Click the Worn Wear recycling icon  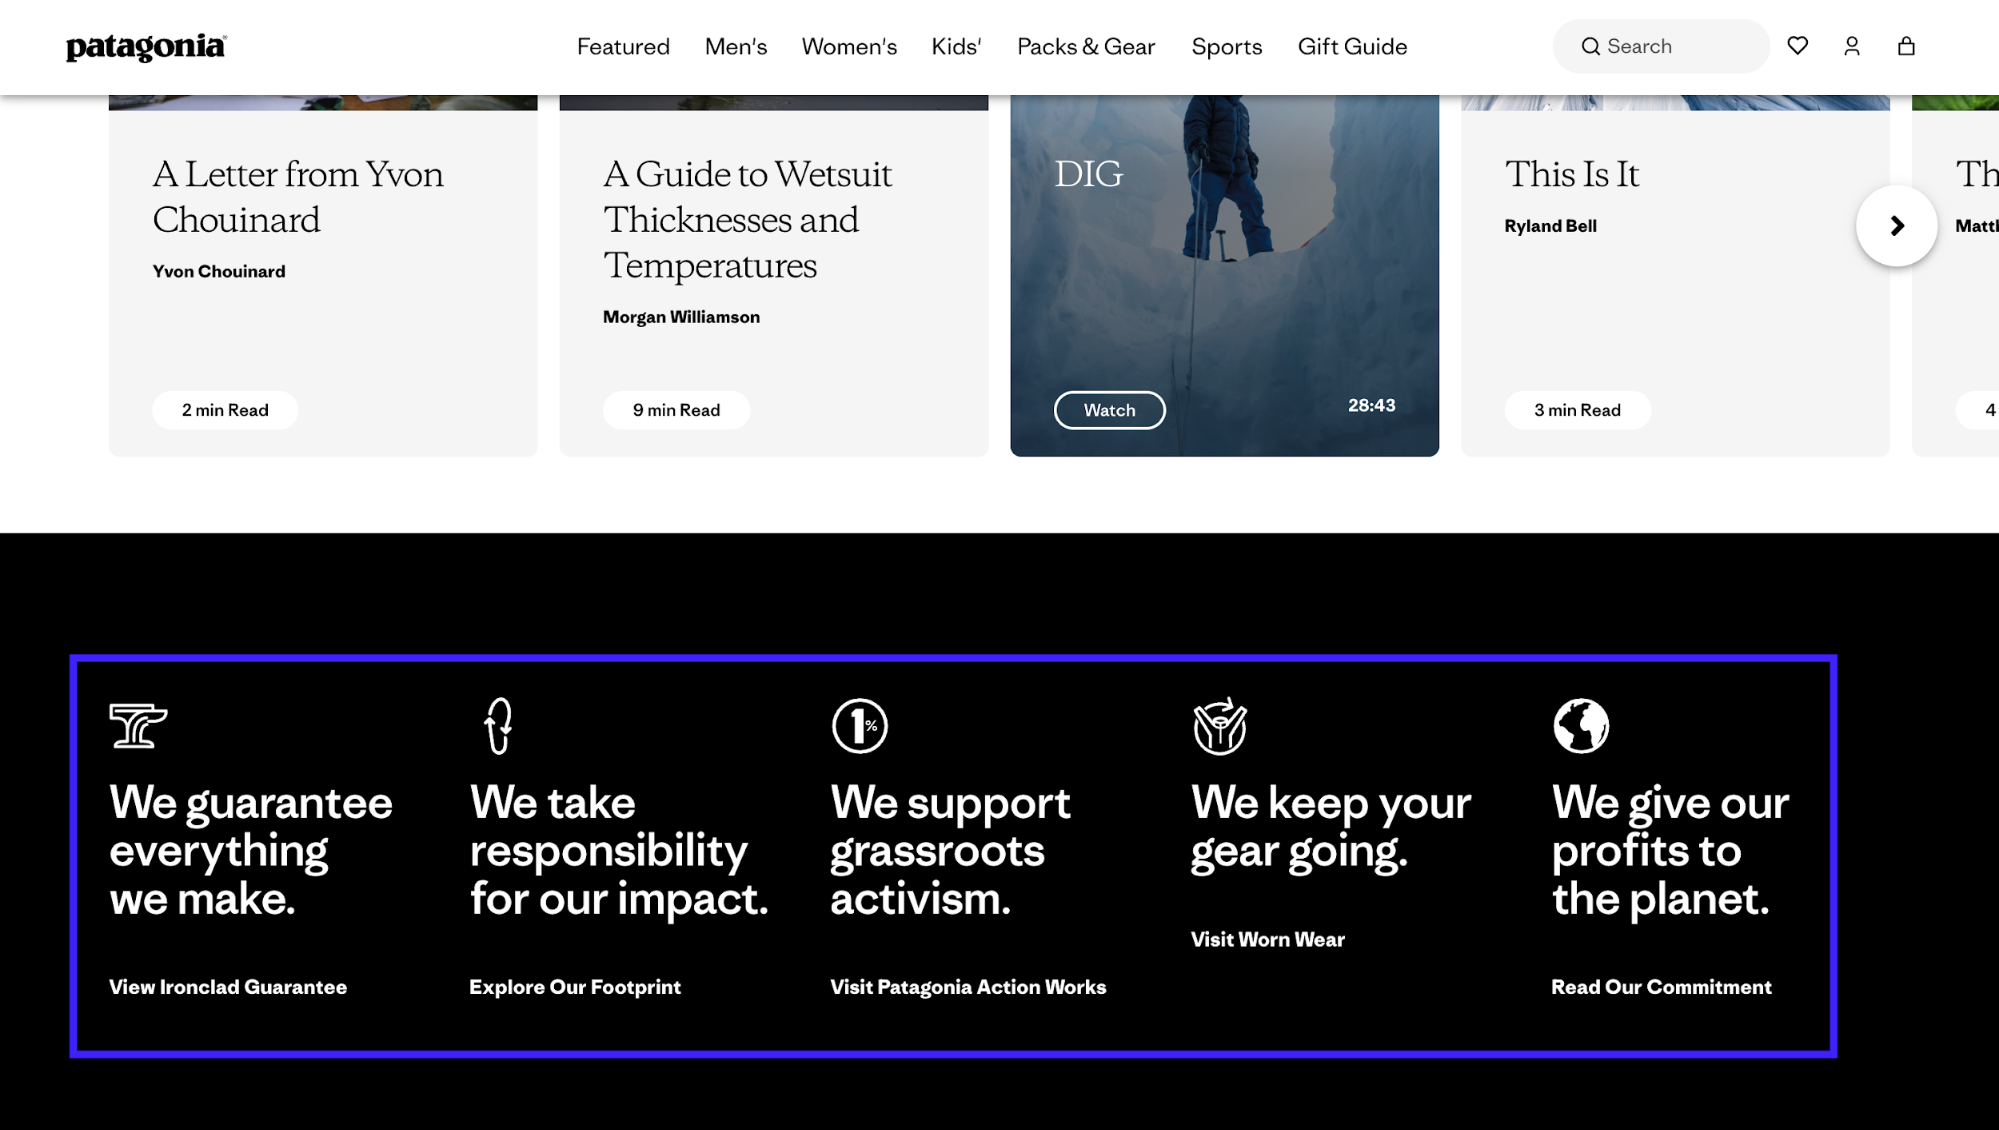tap(1219, 725)
